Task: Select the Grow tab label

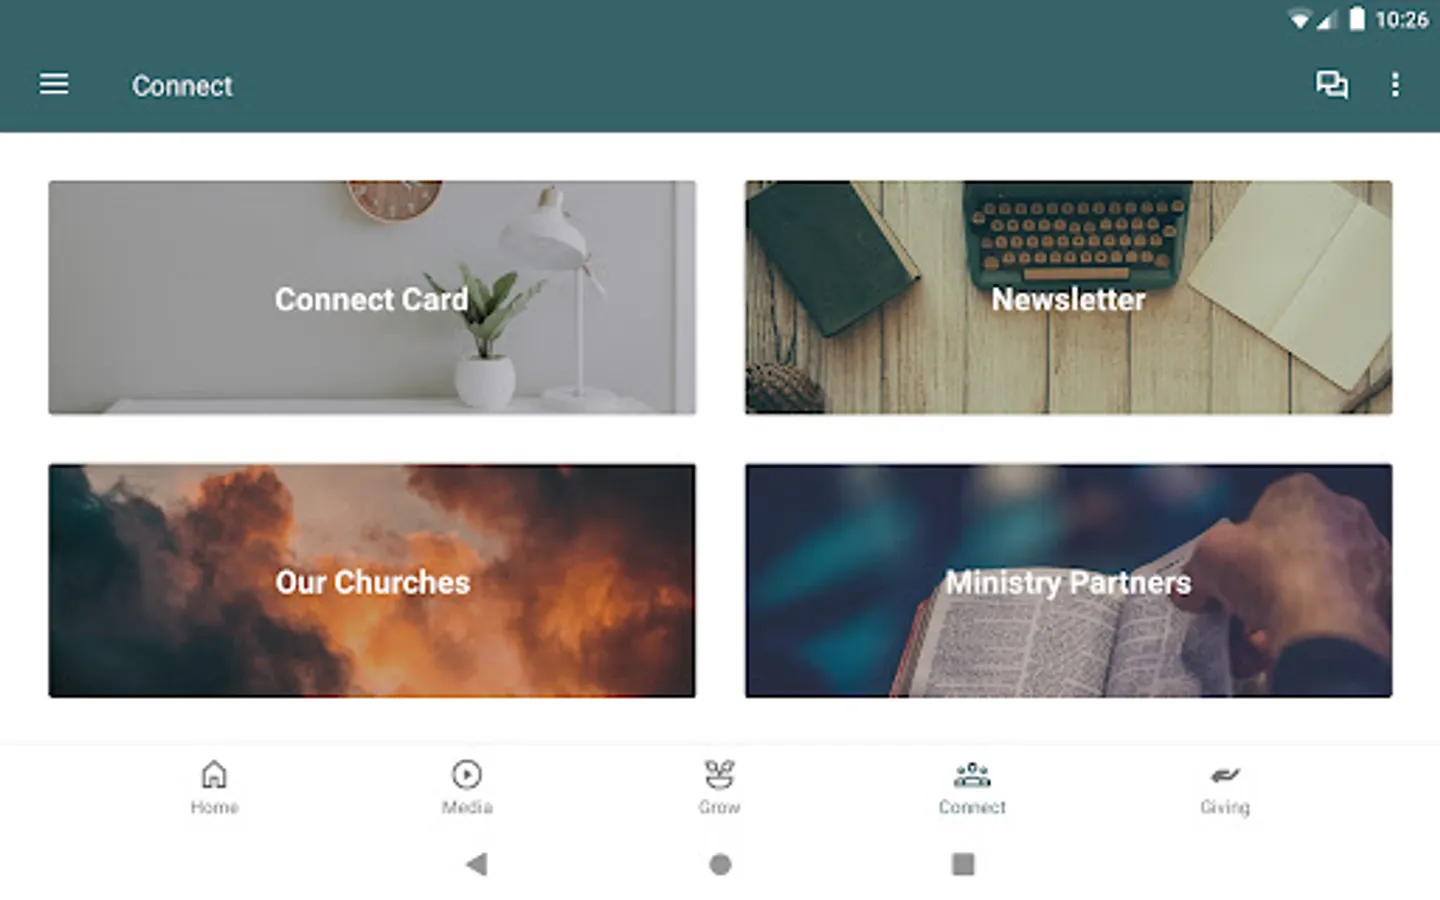Action: click(x=719, y=807)
